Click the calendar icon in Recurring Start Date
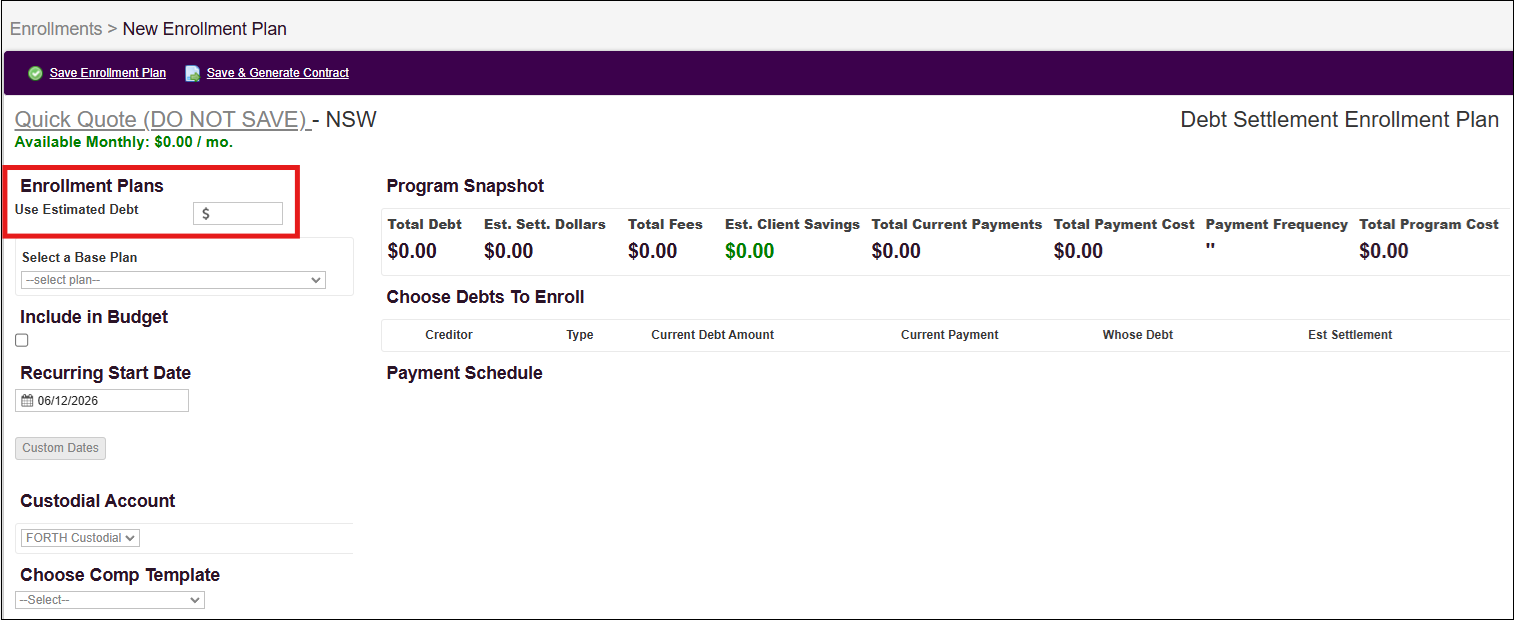1514x620 pixels. click(27, 401)
